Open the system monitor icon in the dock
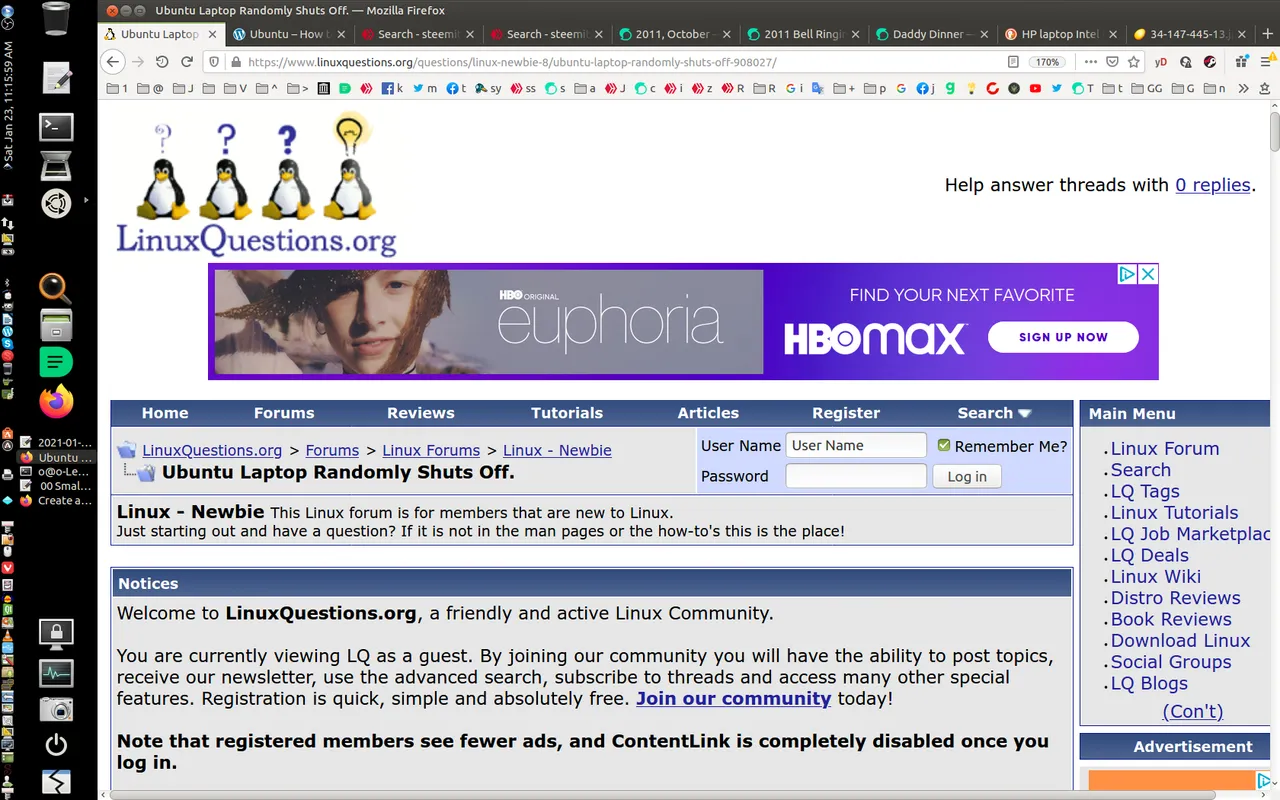 pyautogui.click(x=56, y=673)
